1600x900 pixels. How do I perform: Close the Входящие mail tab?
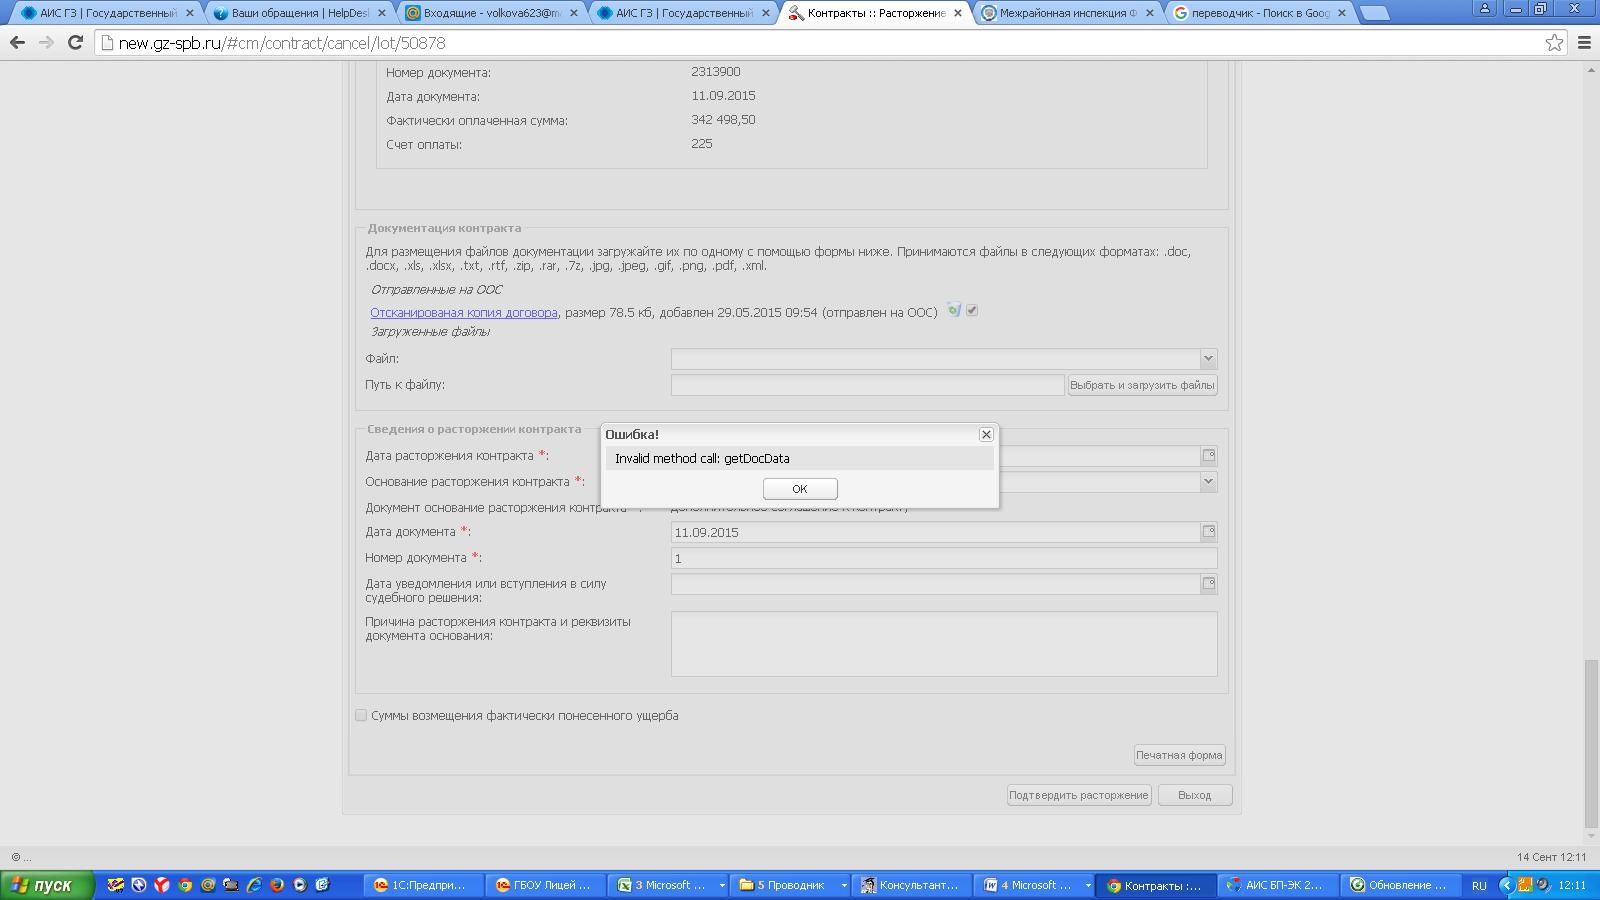click(x=573, y=13)
